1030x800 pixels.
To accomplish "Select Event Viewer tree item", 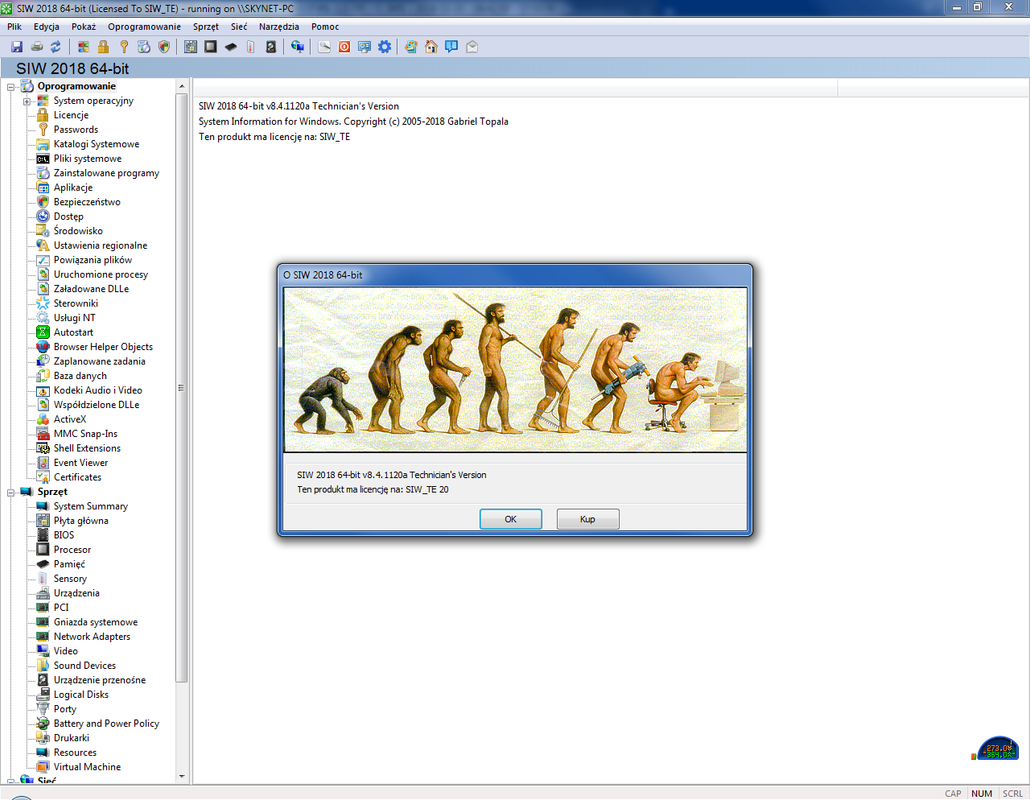I will click(80, 462).
